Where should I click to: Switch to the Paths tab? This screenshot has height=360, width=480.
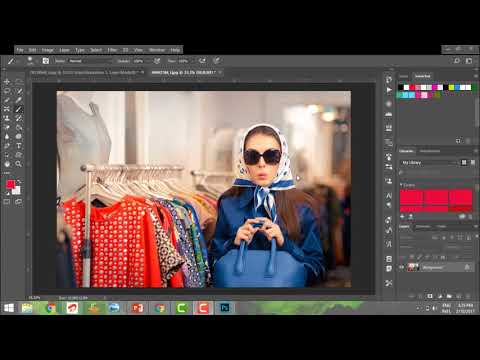442,226
